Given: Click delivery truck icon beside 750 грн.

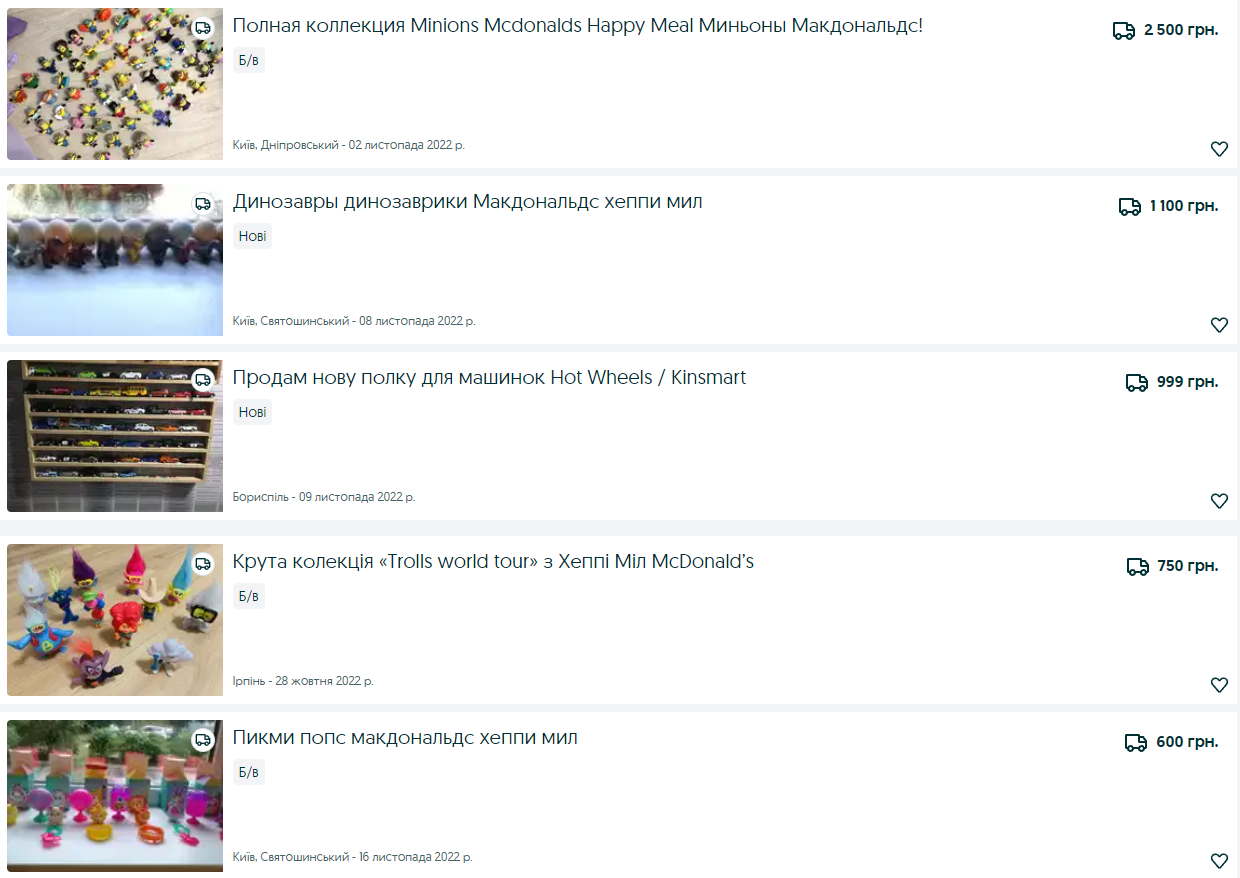Looking at the screenshot, I should click(x=1138, y=567).
